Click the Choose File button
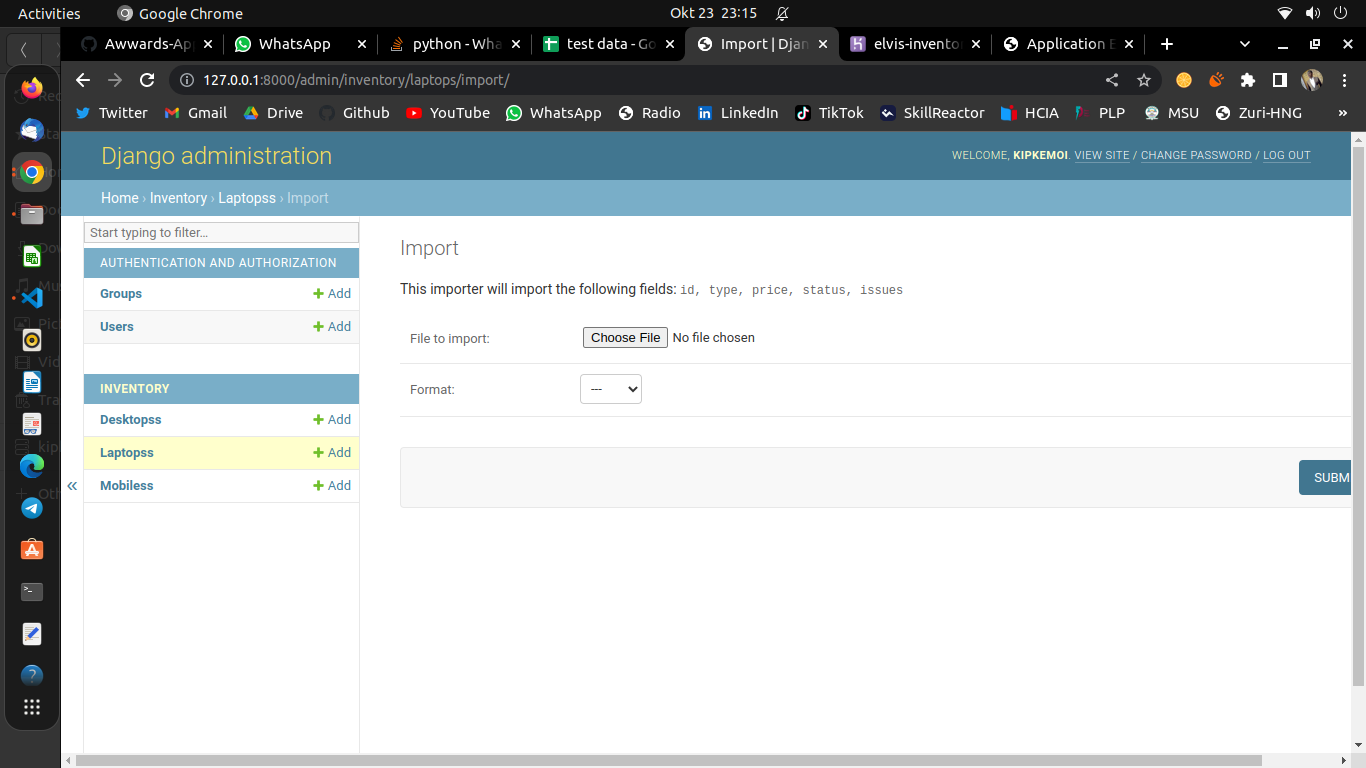Screen dimensions: 1366x768 point(625,338)
